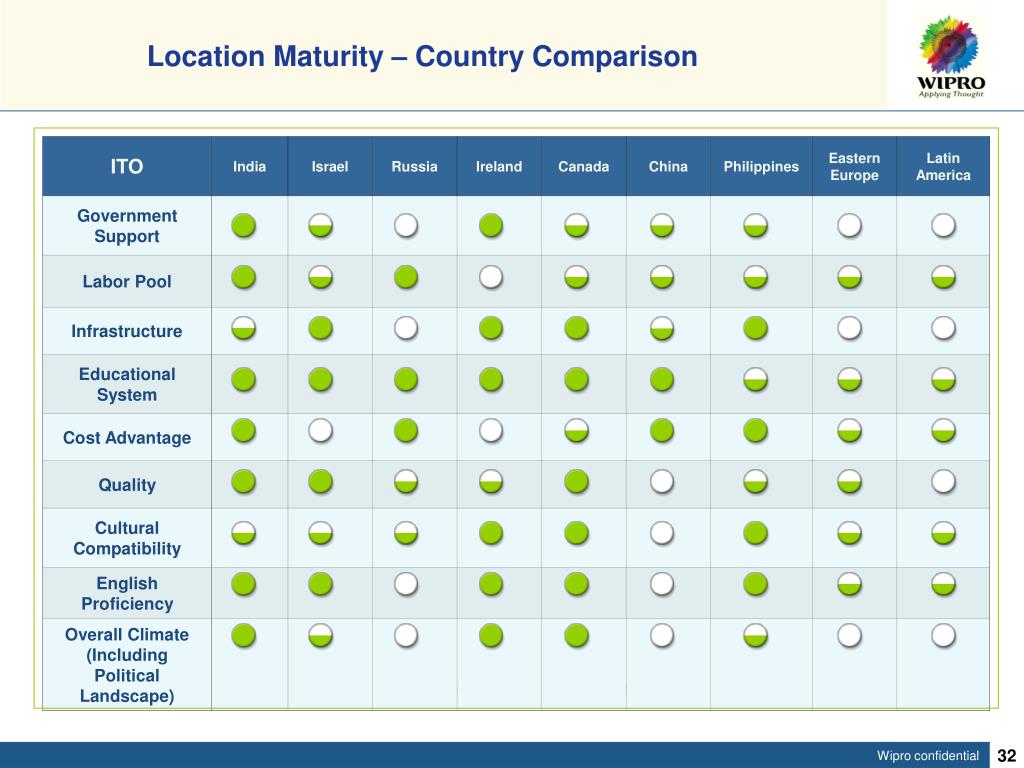The image size is (1024, 768).
Task: Click Latin America's English Proficiency circle
Action: pyautogui.click(x=944, y=584)
